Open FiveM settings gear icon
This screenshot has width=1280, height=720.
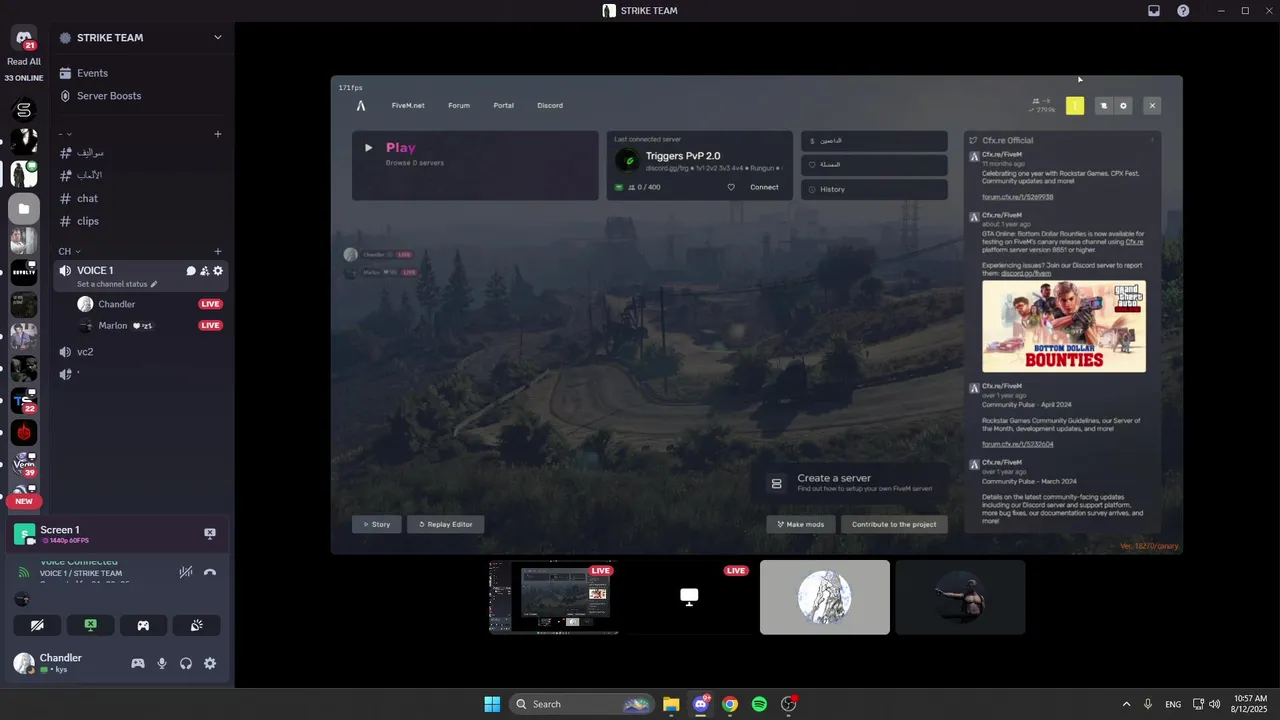coord(1123,105)
